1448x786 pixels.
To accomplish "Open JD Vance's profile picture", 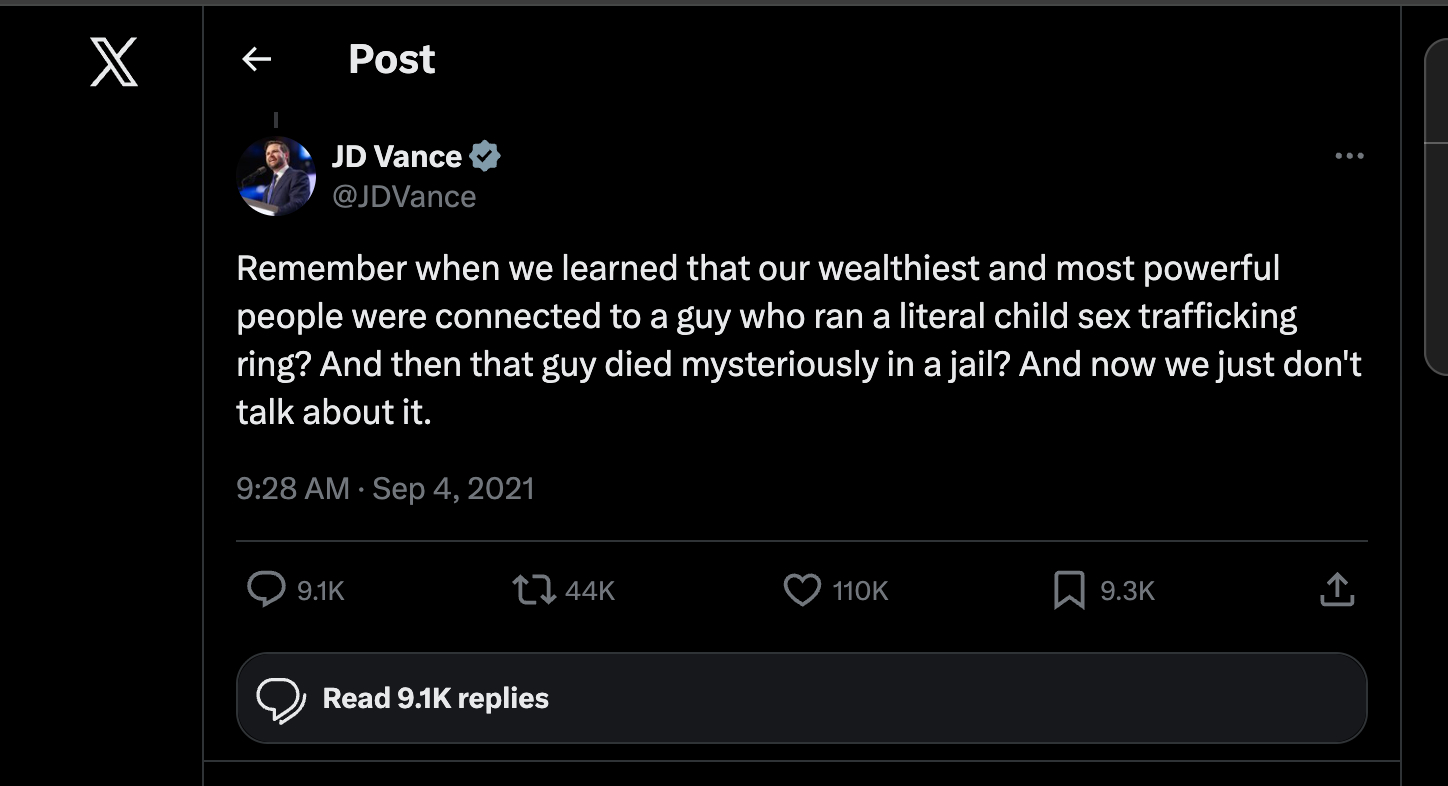I will coord(276,176).
